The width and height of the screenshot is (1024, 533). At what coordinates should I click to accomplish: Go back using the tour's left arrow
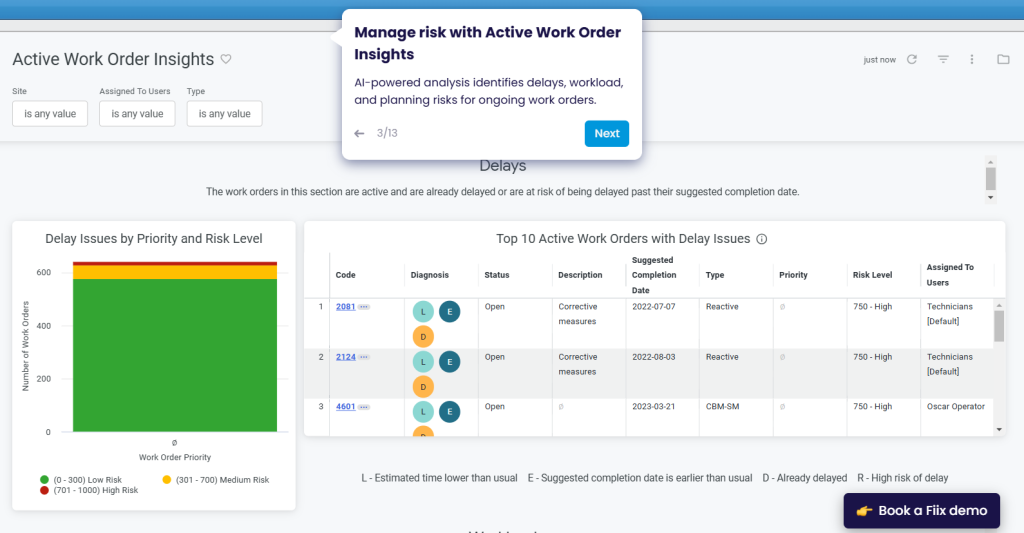360,133
